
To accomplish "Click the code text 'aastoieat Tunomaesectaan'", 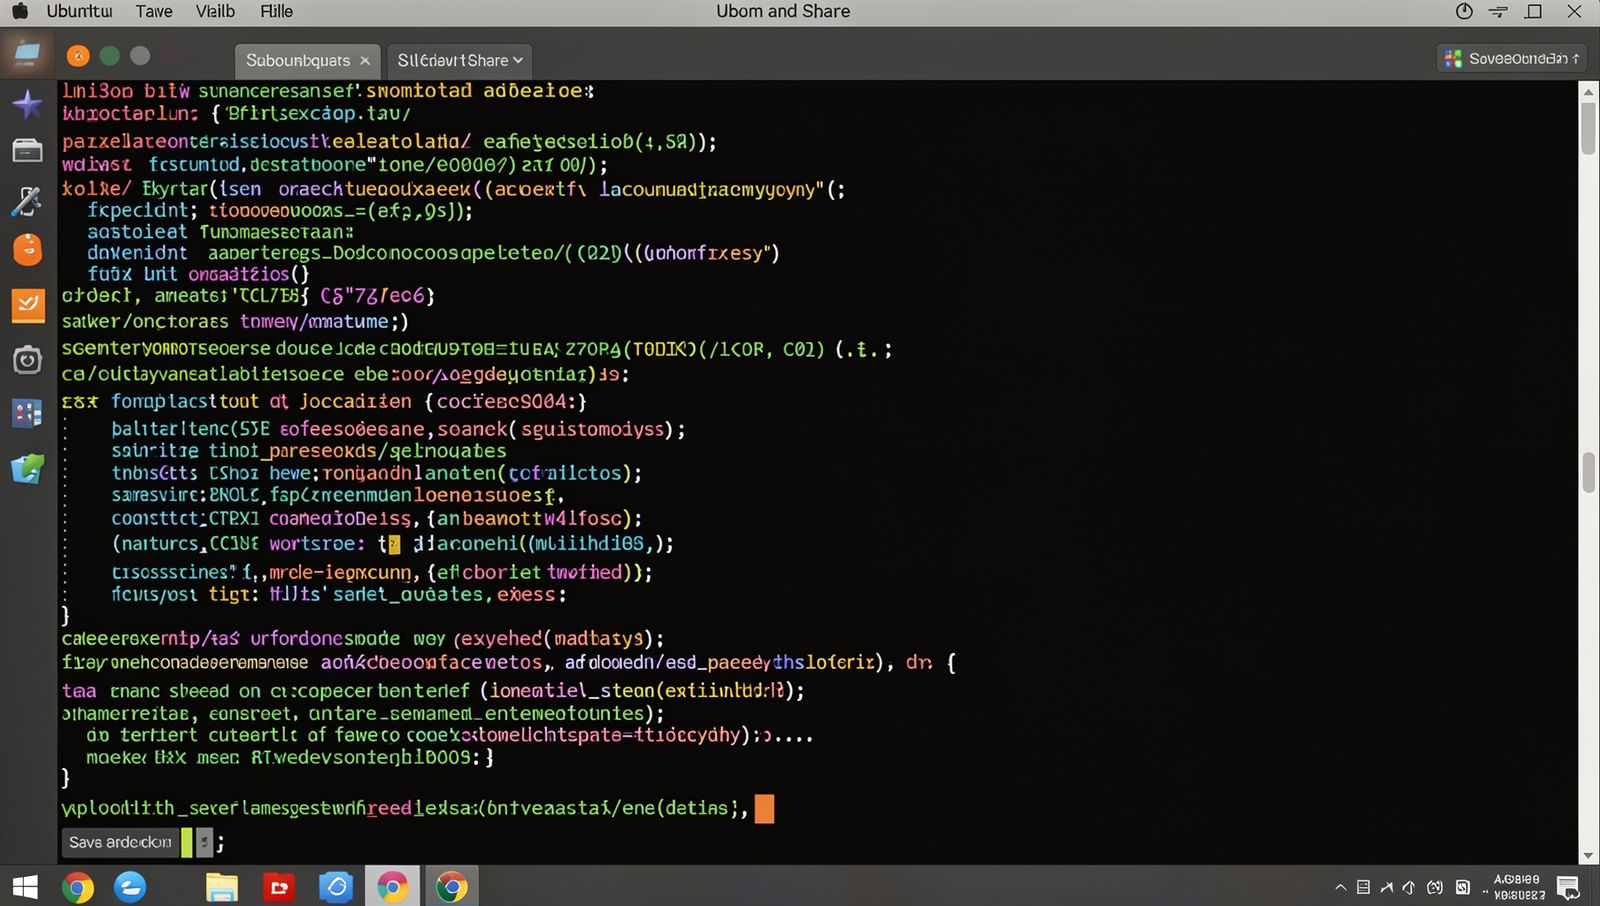I will [x=220, y=232].
